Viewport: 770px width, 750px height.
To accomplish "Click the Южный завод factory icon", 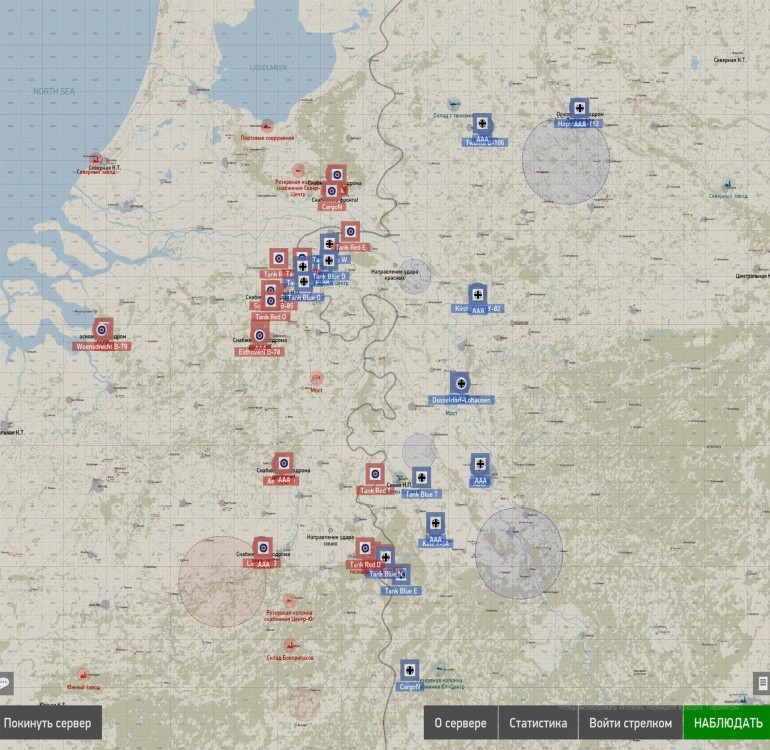I will 83,674.
